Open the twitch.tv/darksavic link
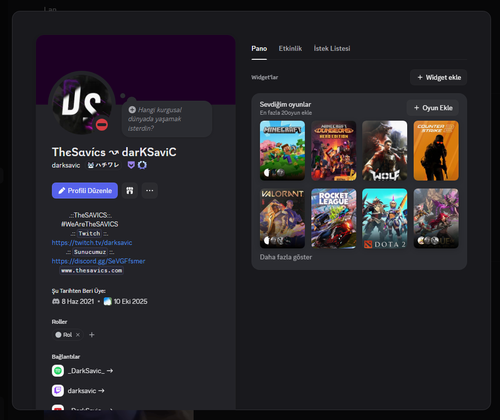This screenshot has width=500, height=420. click(x=92, y=243)
